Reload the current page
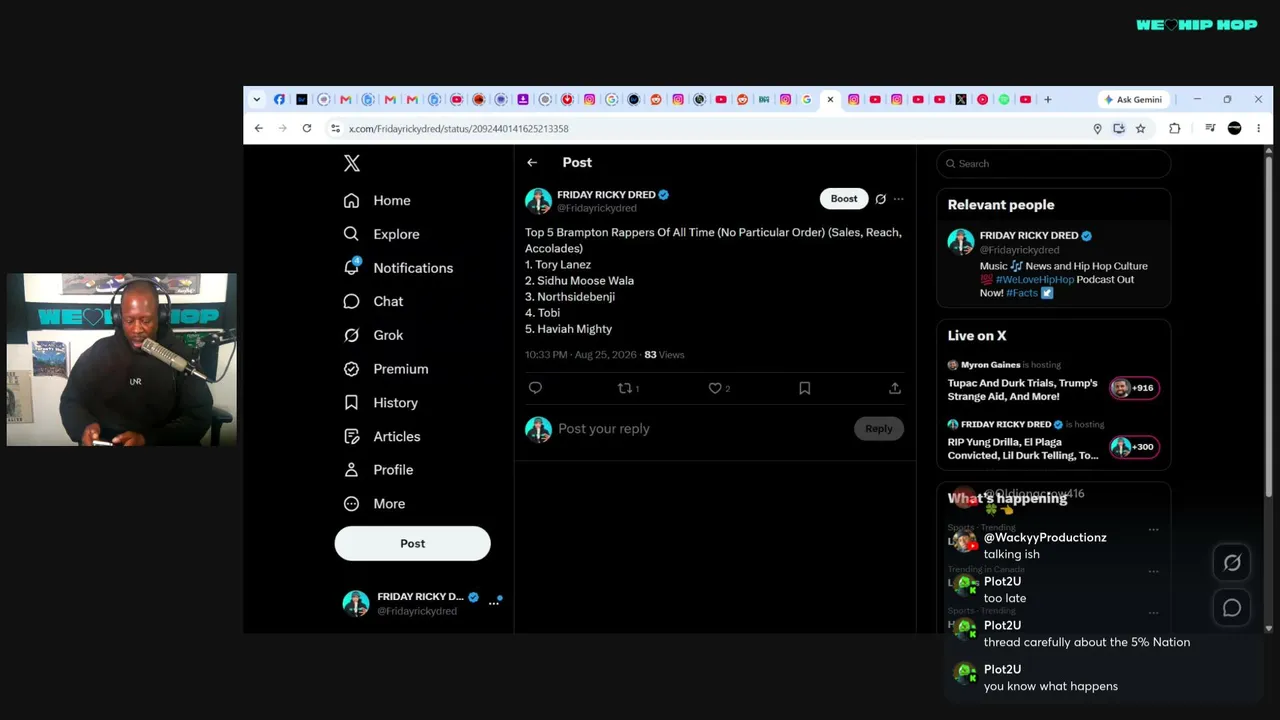 pyautogui.click(x=307, y=129)
